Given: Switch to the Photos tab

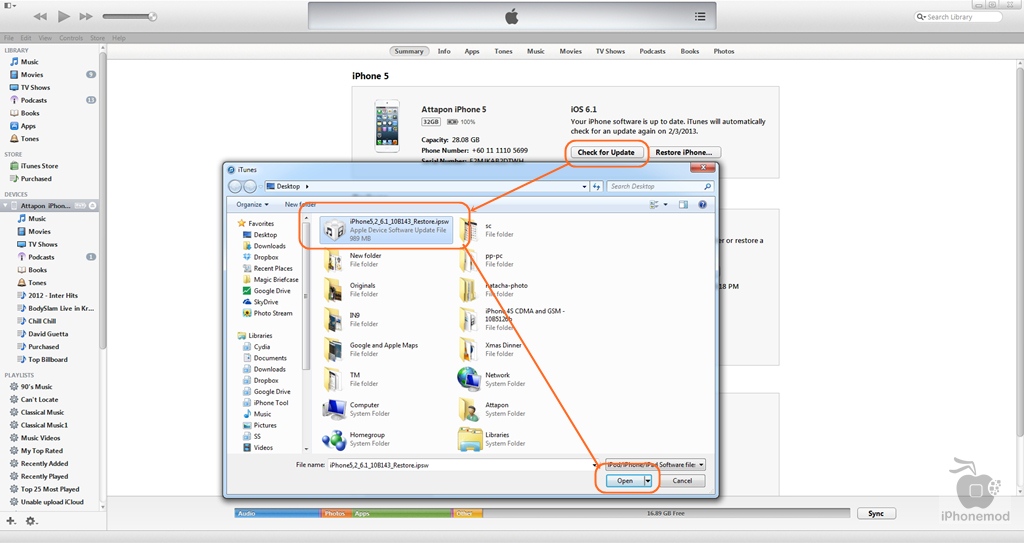Looking at the screenshot, I should pyautogui.click(x=724, y=51).
